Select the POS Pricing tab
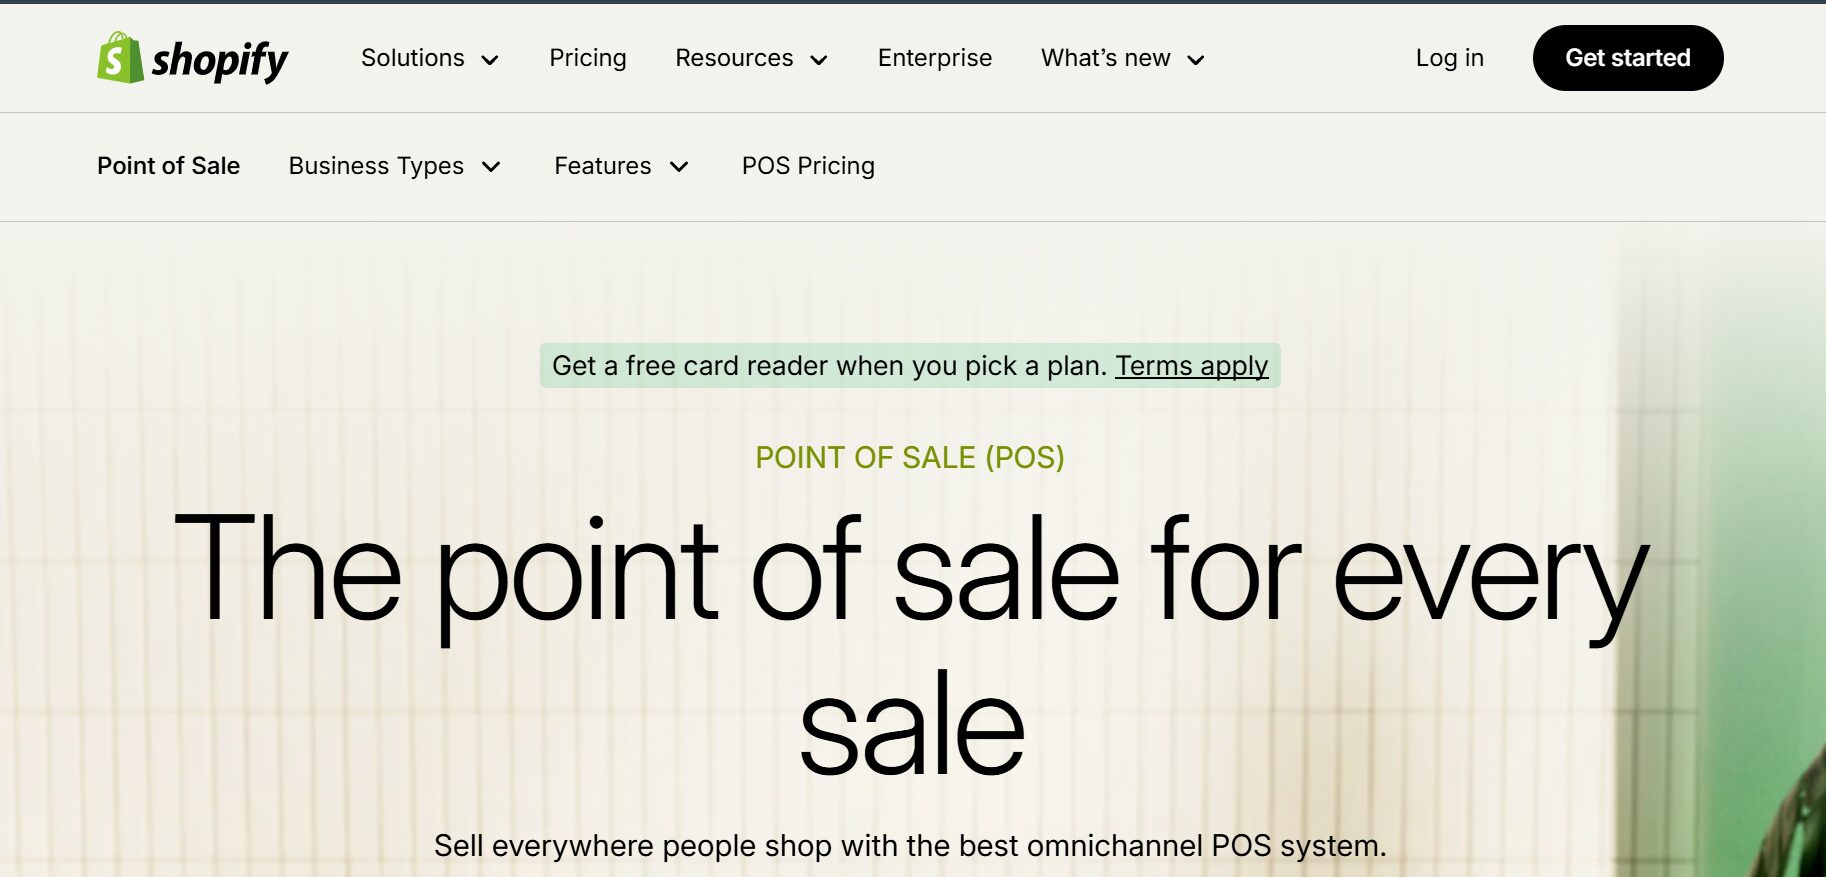 [x=808, y=166]
